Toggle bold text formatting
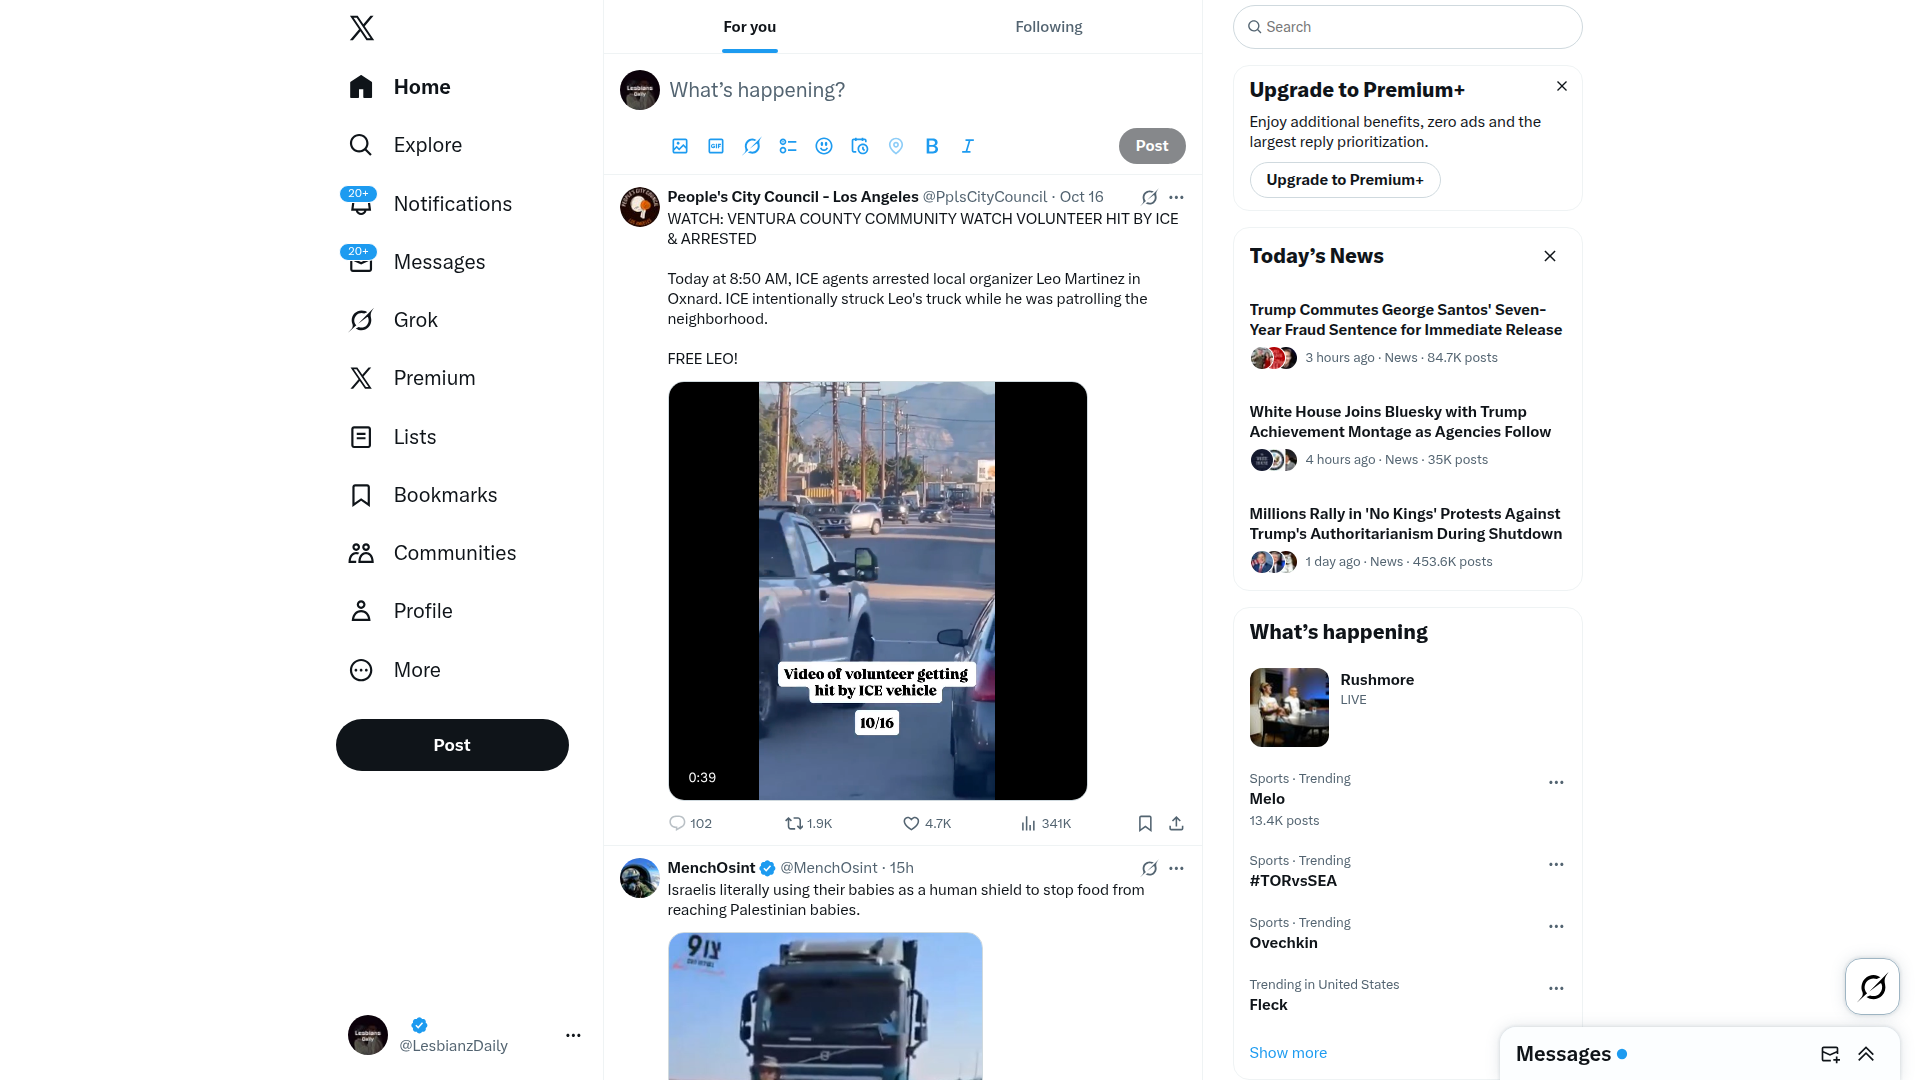Image resolution: width=1920 pixels, height=1080 pixels. pos(932,146)
